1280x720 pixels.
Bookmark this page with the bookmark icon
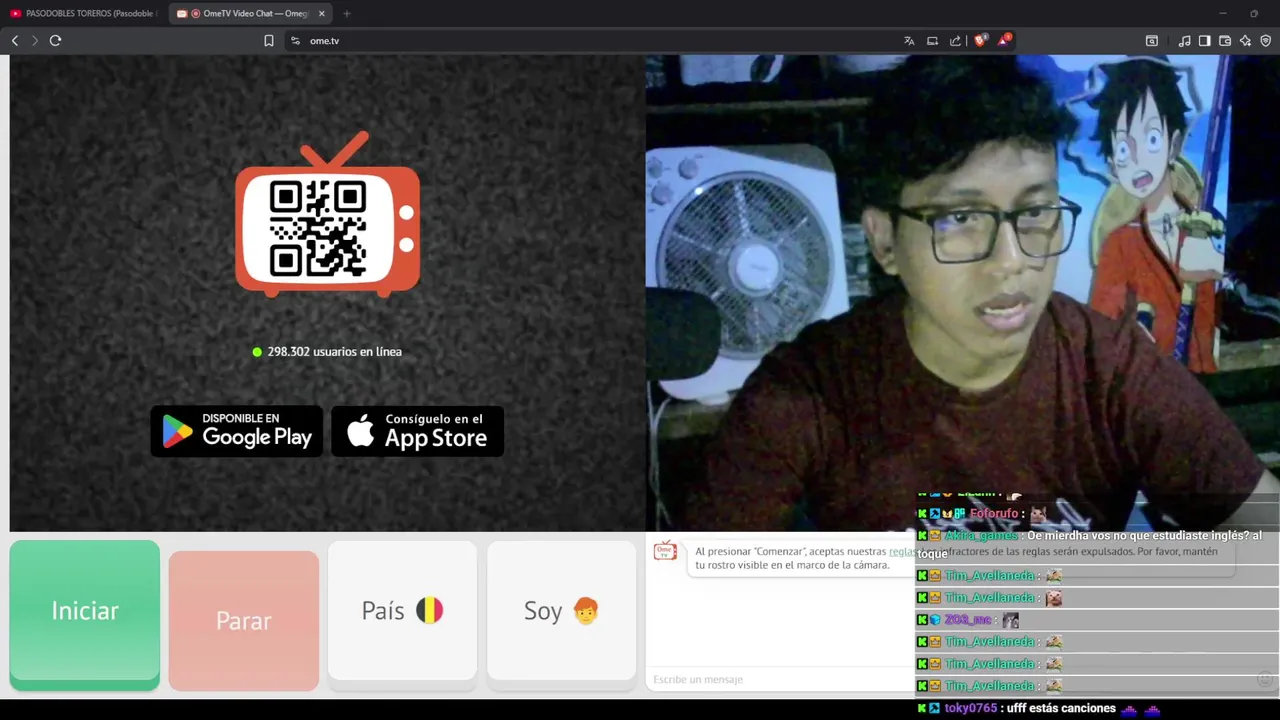click(x=269, y=41)
